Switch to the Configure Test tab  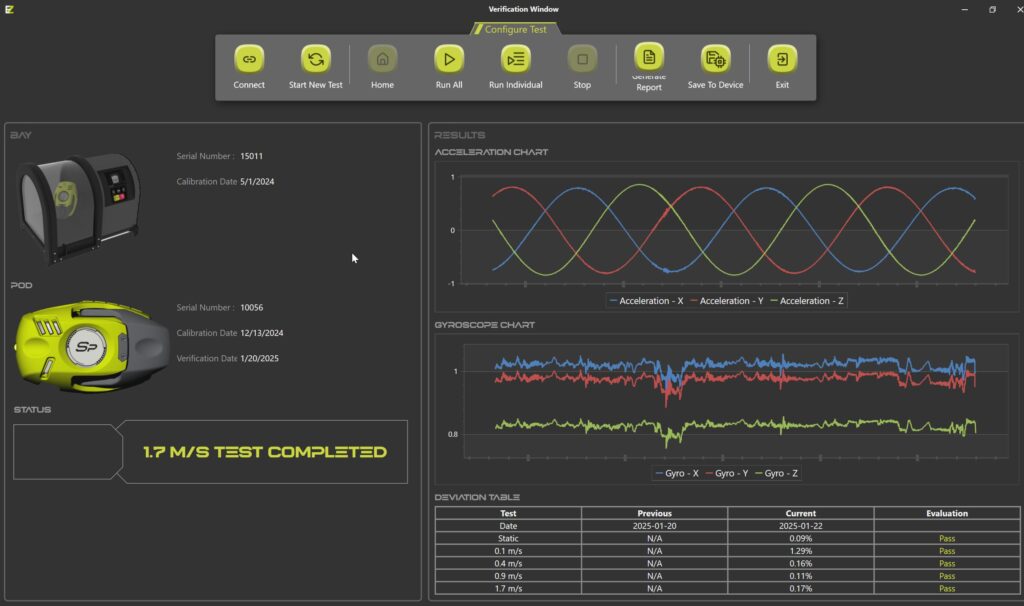click(515, 29)
